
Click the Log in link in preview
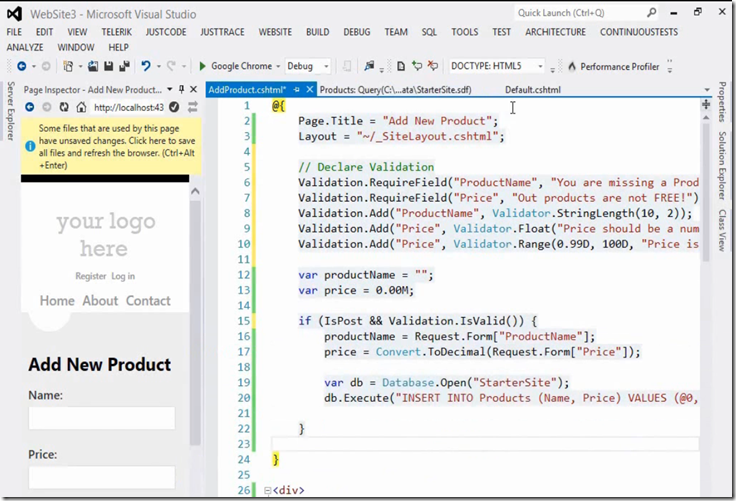[x=123, y=276]
